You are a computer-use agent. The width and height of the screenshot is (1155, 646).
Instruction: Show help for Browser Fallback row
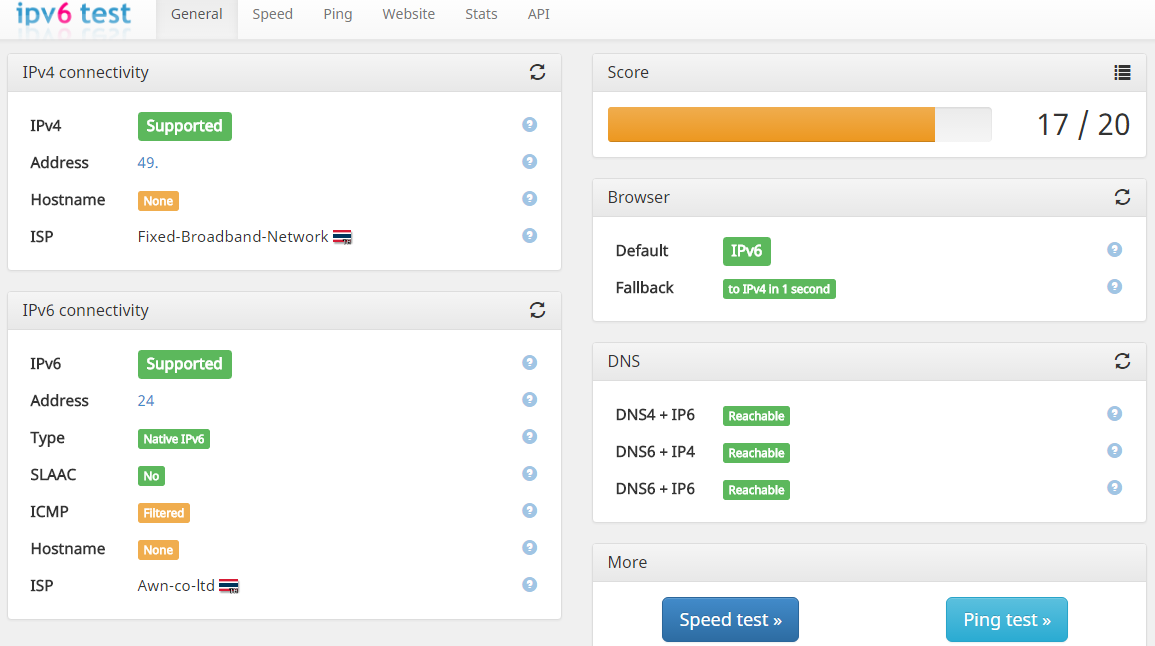click(1114, 287)
